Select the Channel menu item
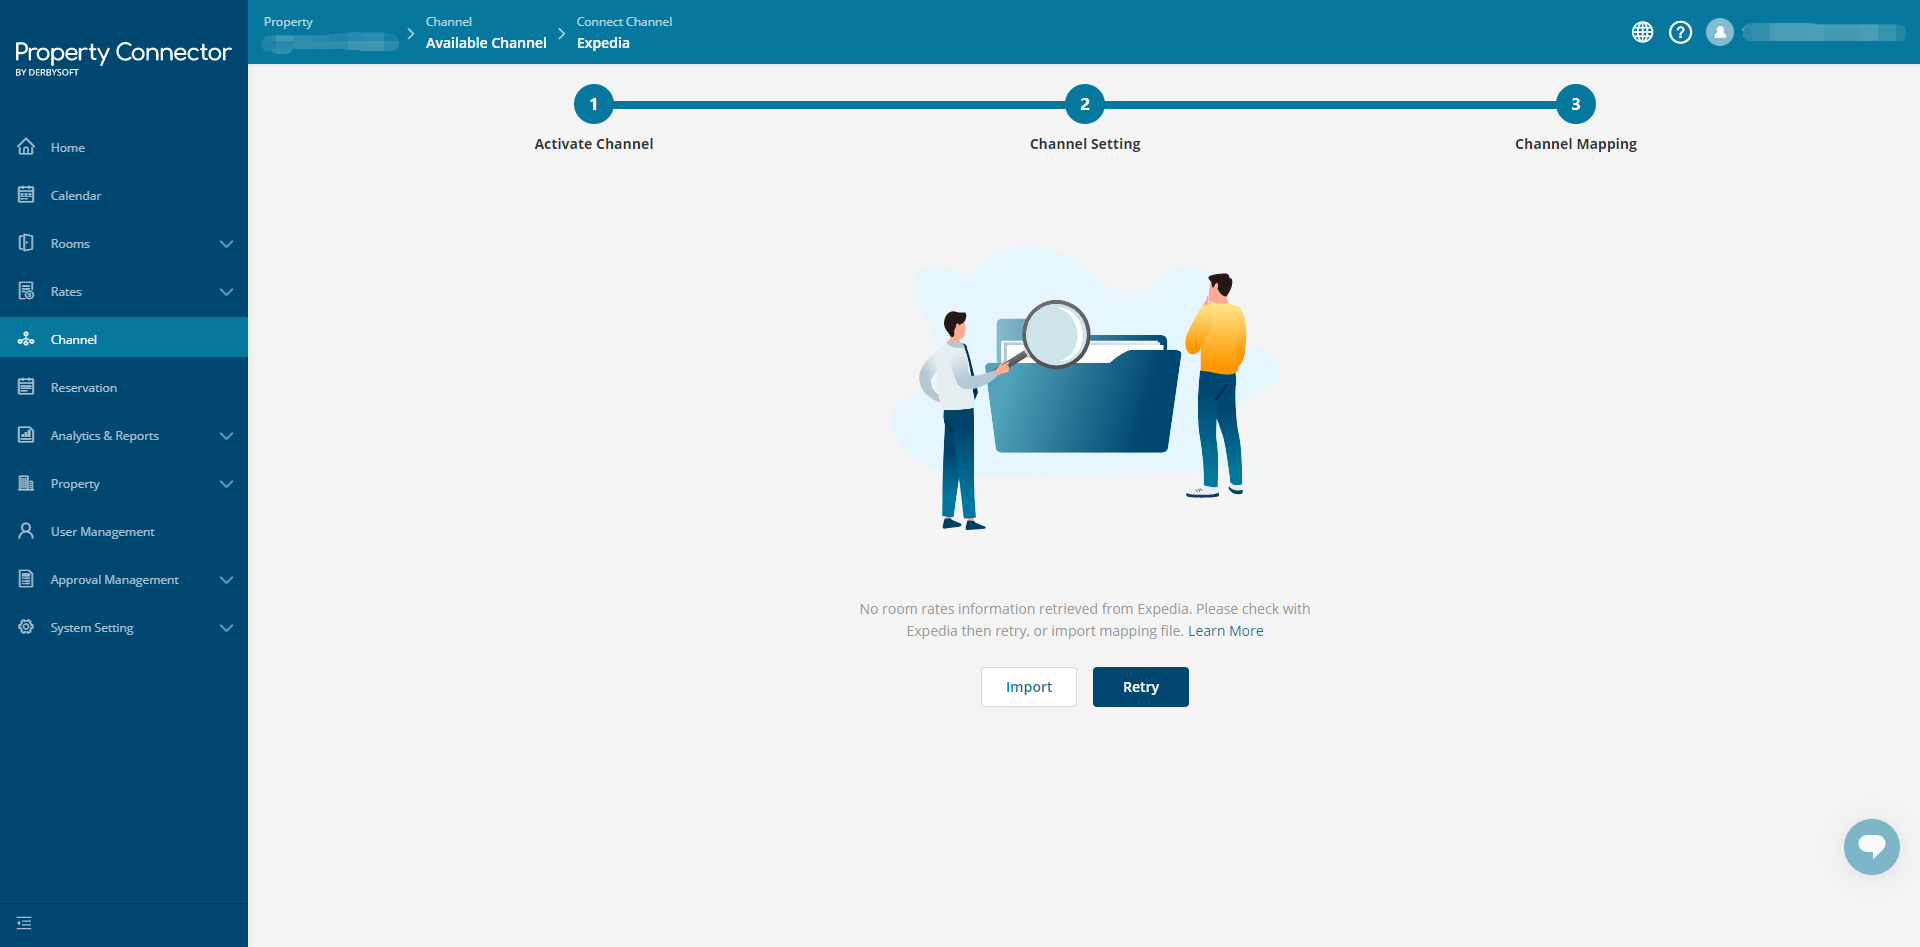1920x947 pixels. coord(124,339)
